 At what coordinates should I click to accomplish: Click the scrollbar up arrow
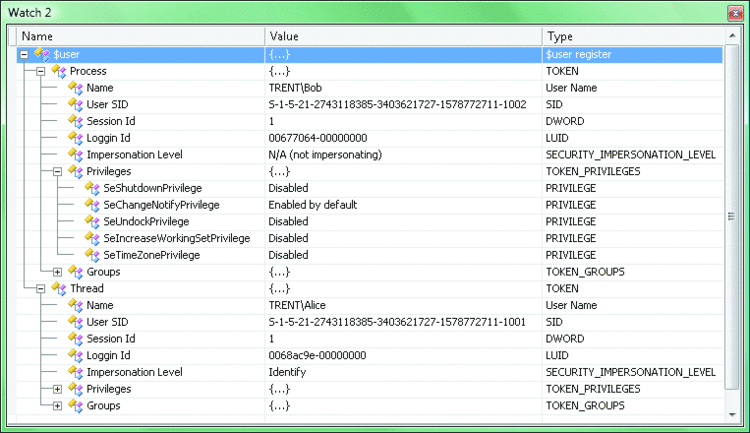pyautogui.click(x=732, y=36)
